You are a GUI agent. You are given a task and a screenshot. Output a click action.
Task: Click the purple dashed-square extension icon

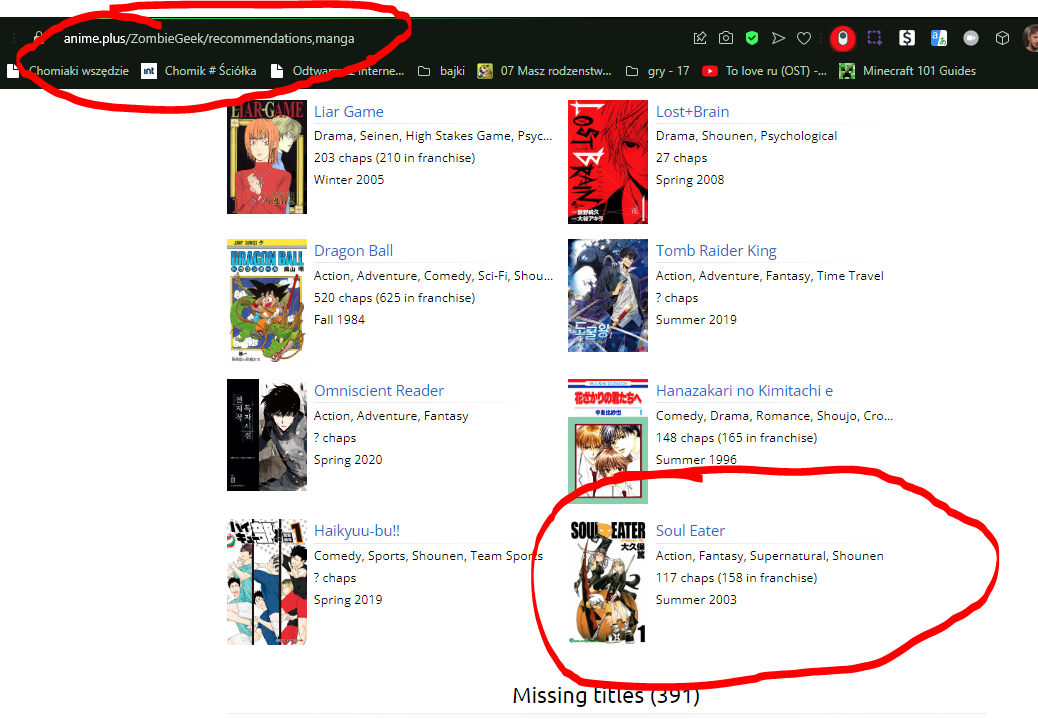coord(875,38)
